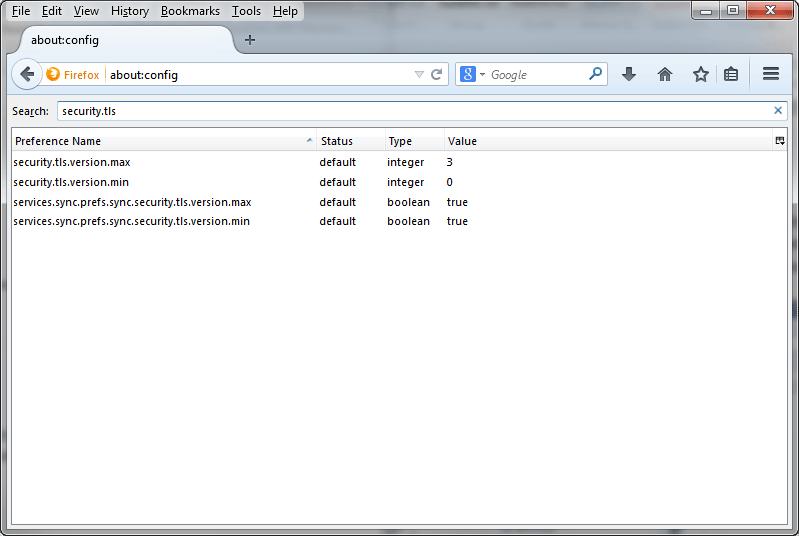
Task: Click the Firefox identity icon in address bar
Action: point(53,74)
